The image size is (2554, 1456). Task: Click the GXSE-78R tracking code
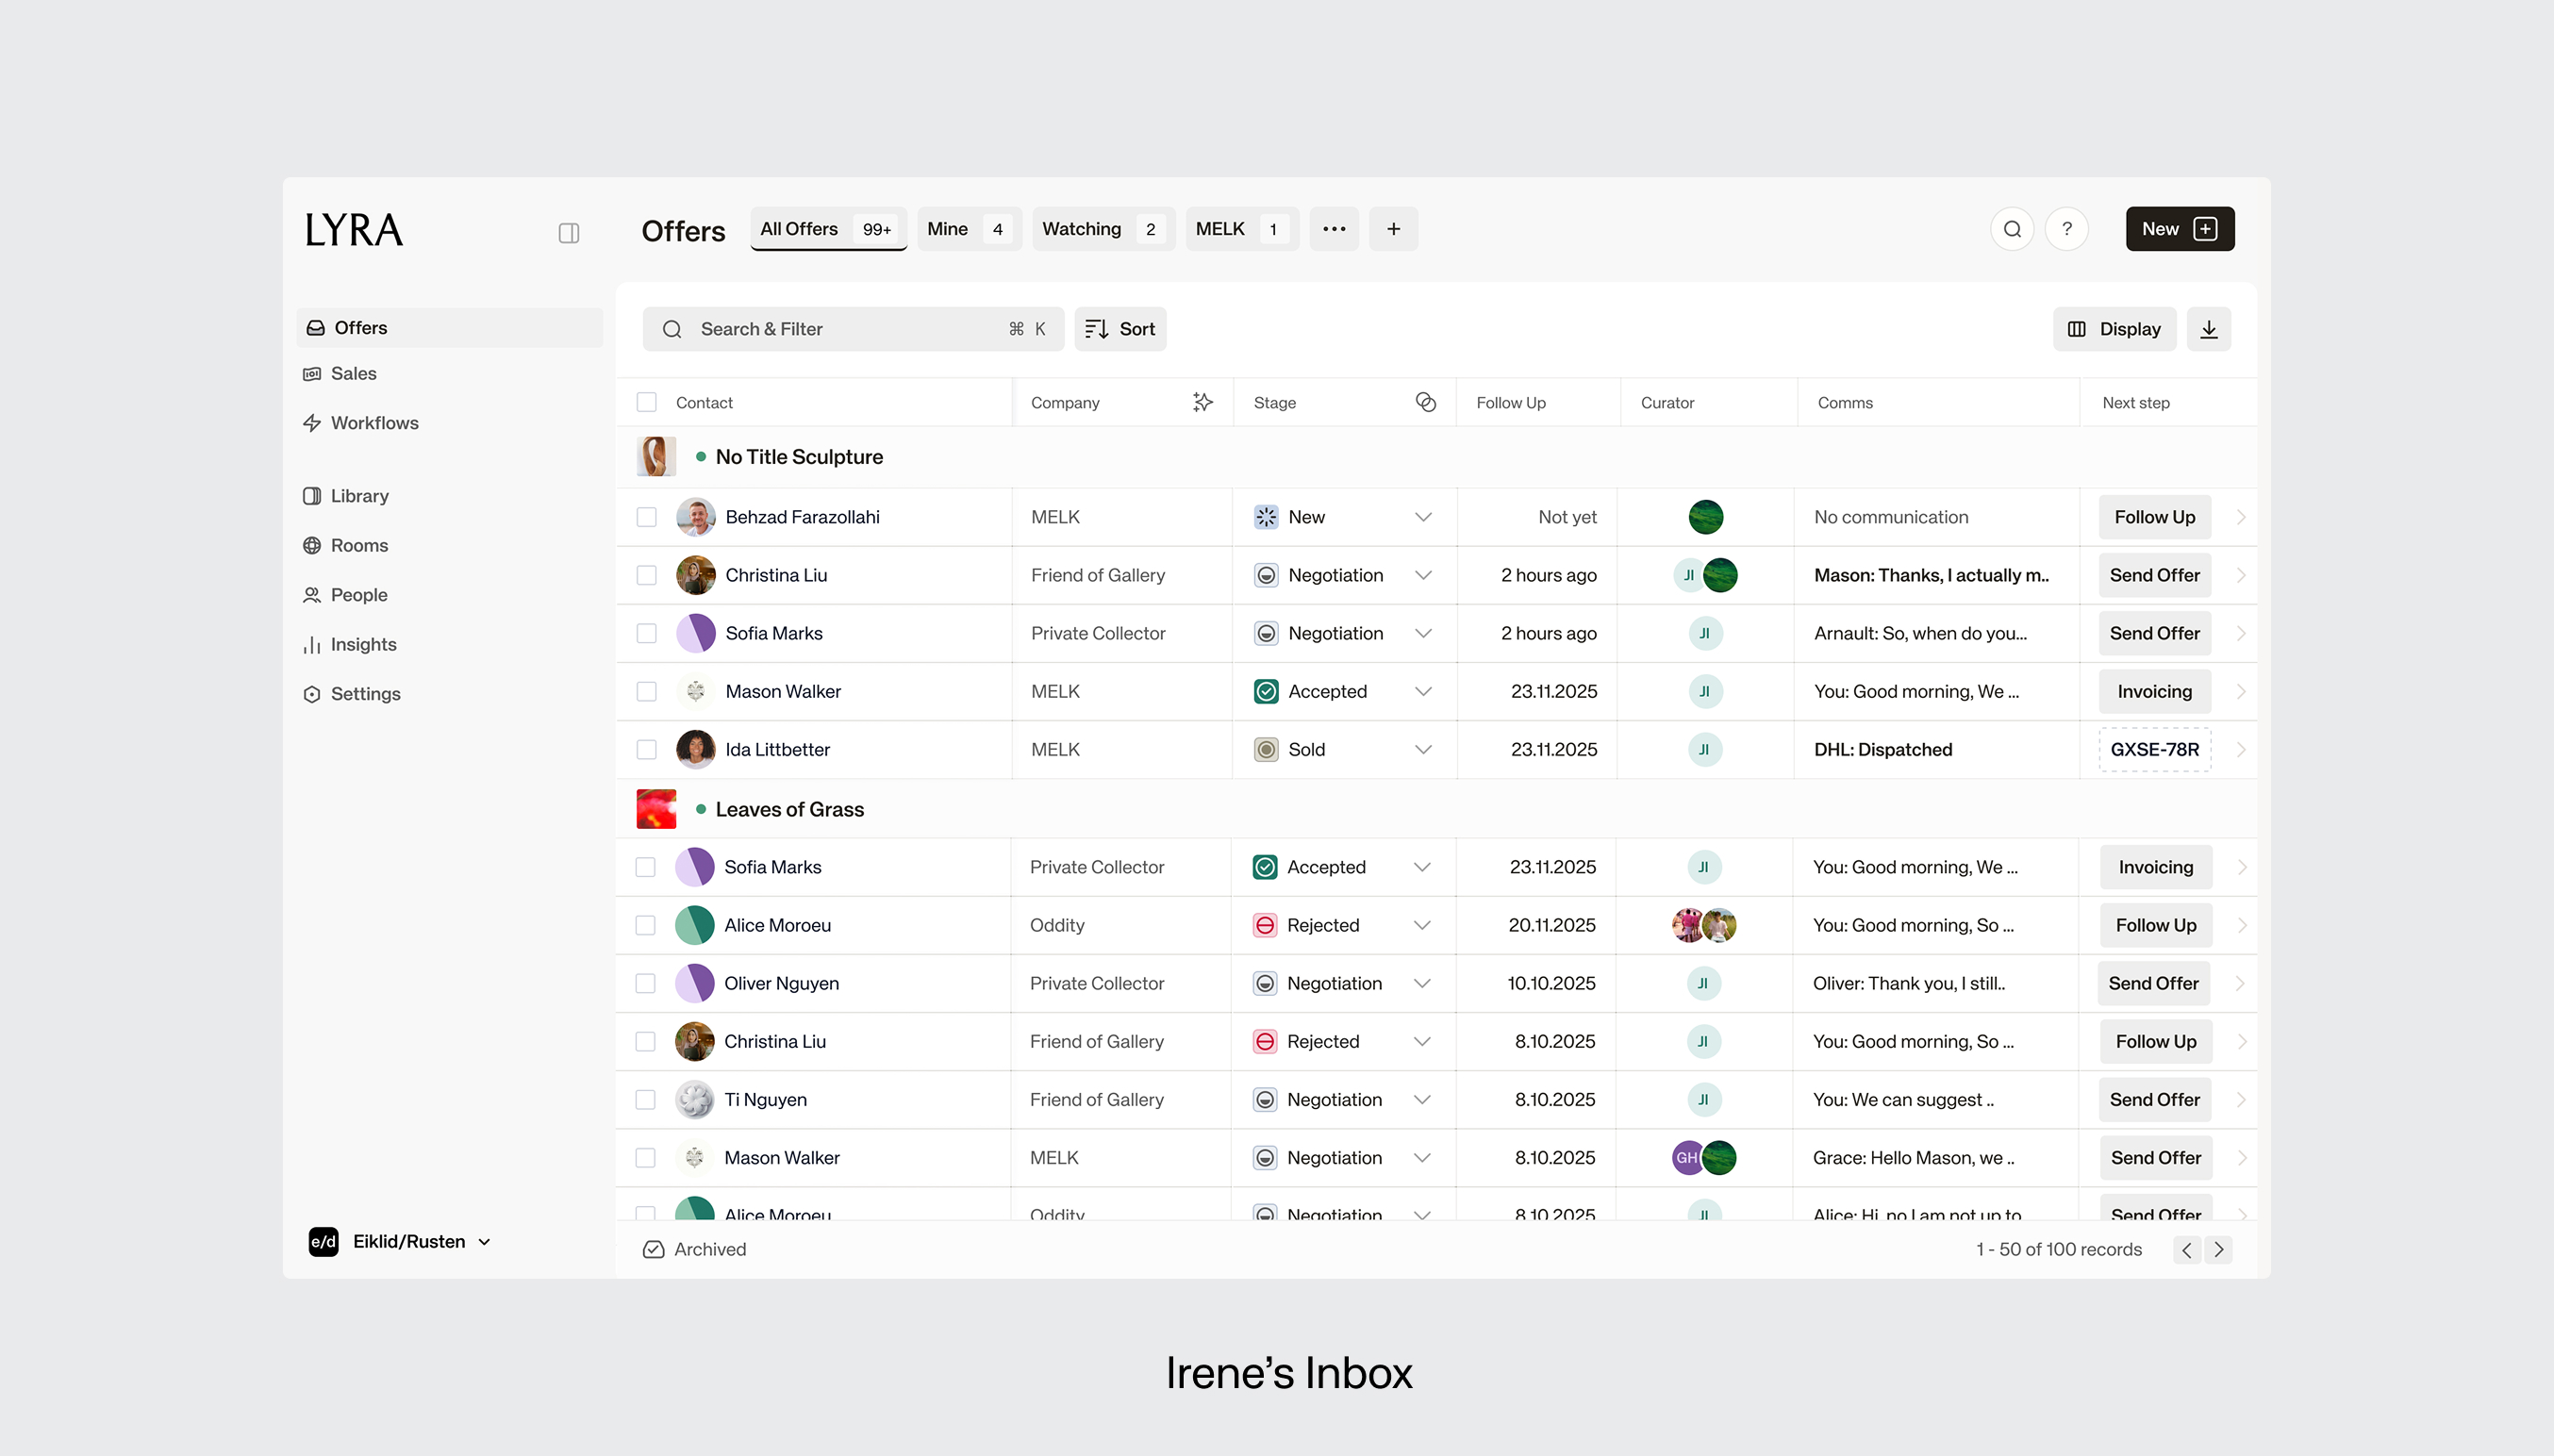pos(2154,749)
